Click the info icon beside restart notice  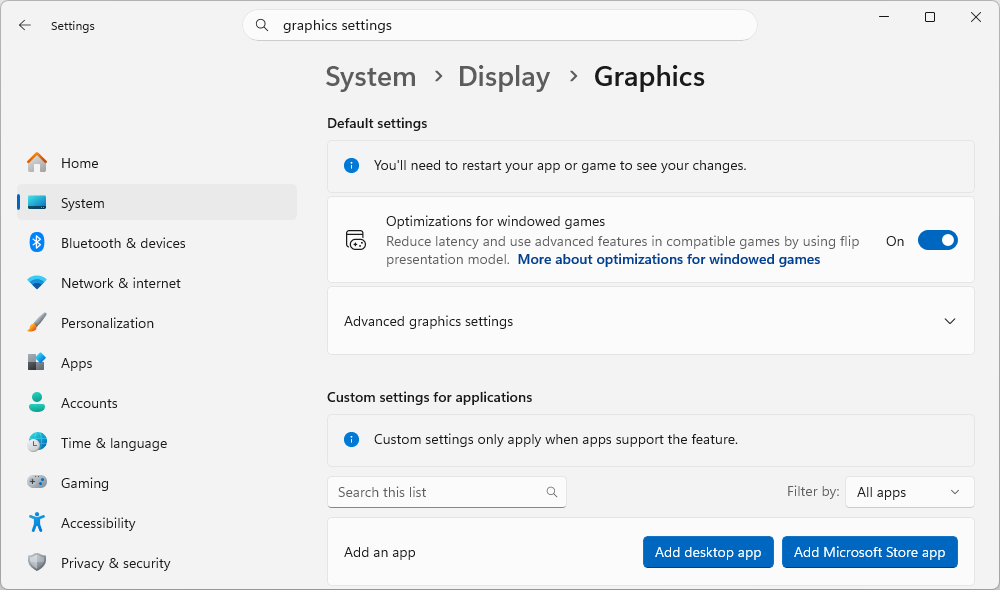coord(351,166)
